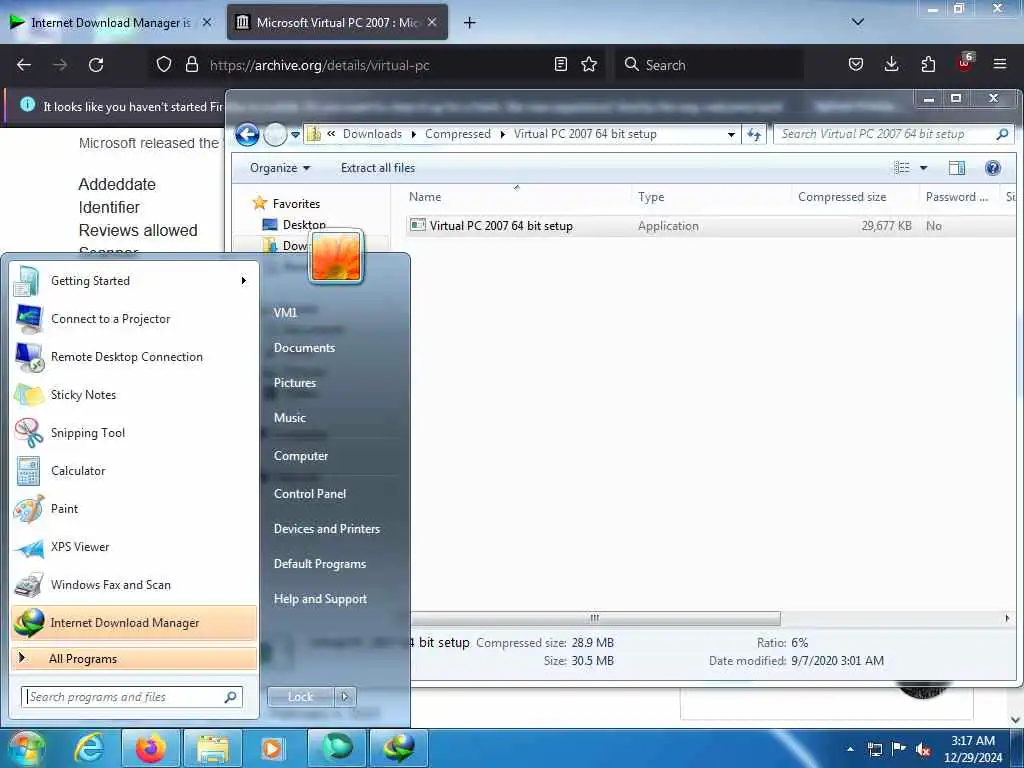1024x768 pixels.
Task: Launch Sticky Notes
Action: point(134,394)
